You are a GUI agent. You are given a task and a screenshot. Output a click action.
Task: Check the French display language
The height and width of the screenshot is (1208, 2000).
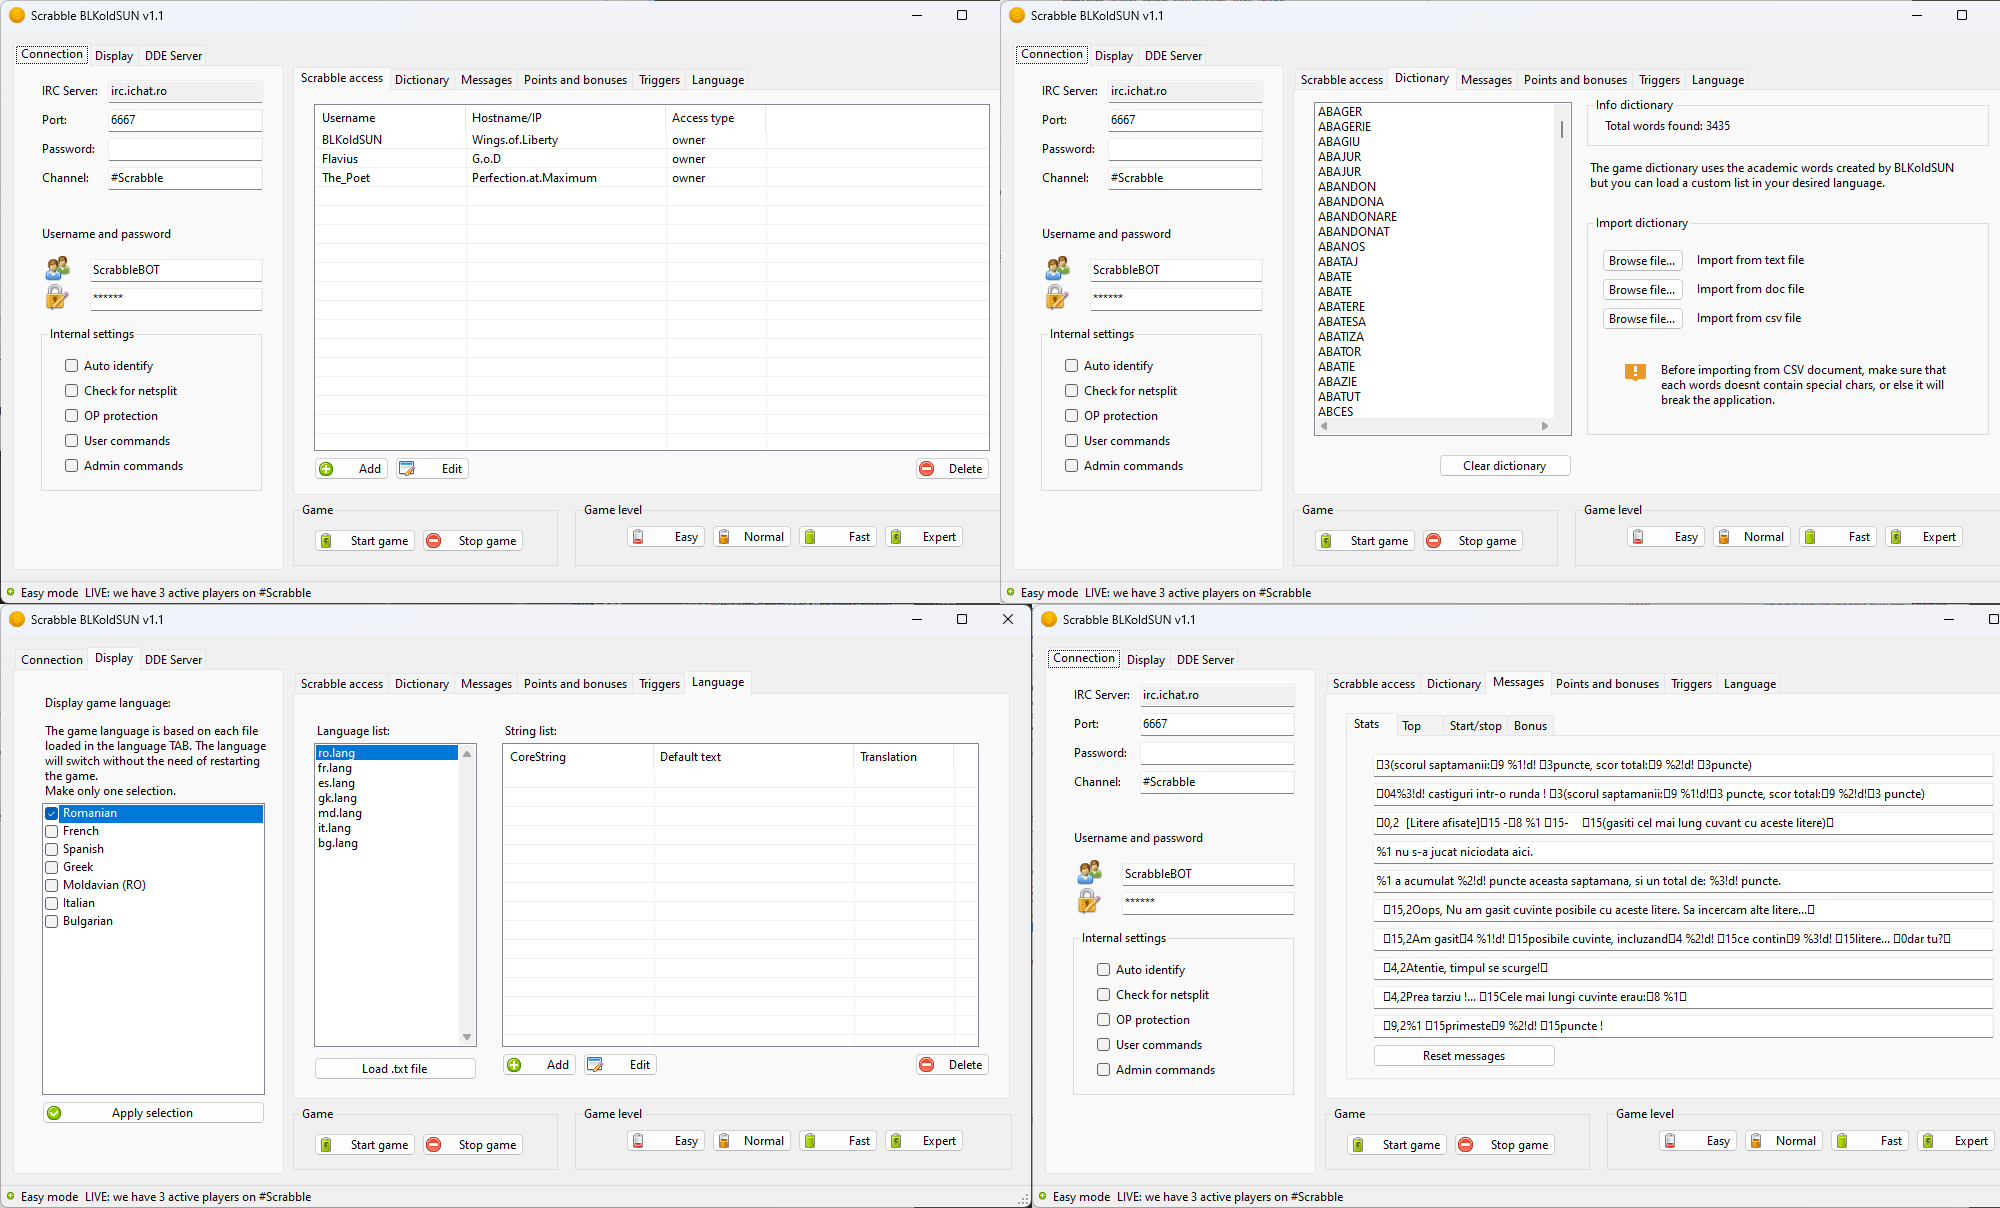coord(52,832)
